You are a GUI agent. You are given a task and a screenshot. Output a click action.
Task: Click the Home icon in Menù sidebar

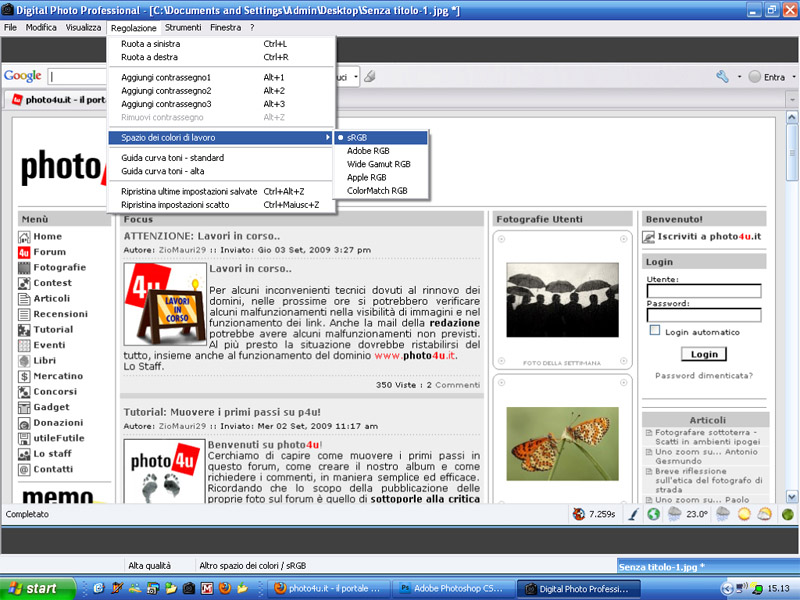(24, 237)
